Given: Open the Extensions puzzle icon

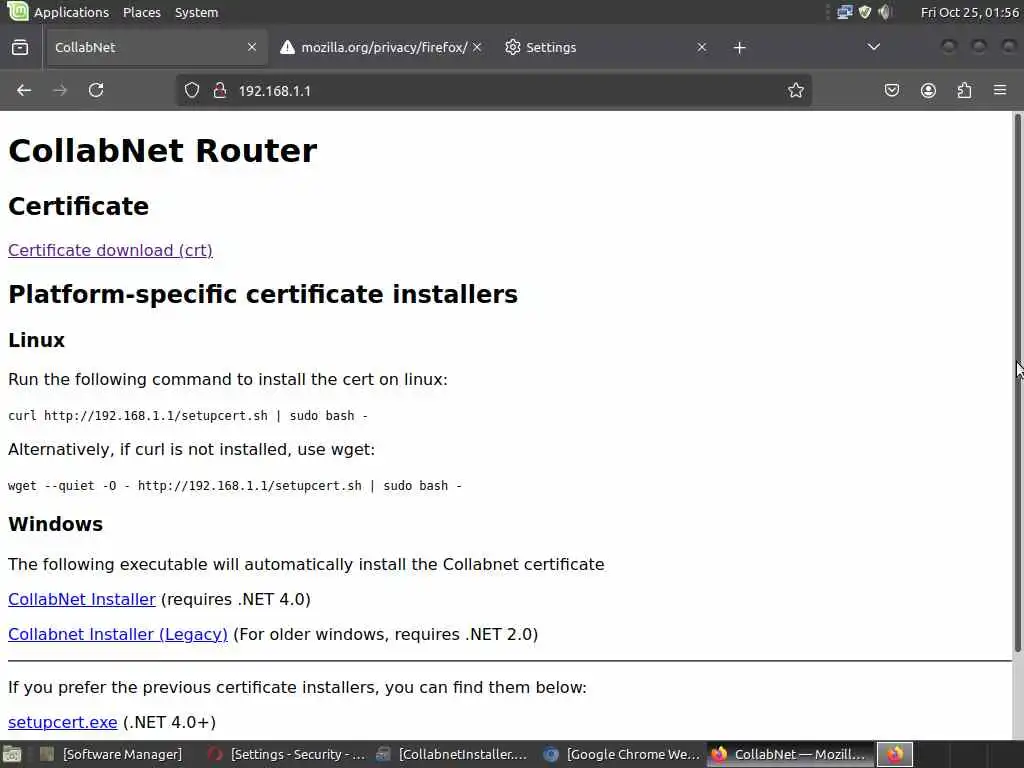Looking at the screenshot, I should pos(964,90).
